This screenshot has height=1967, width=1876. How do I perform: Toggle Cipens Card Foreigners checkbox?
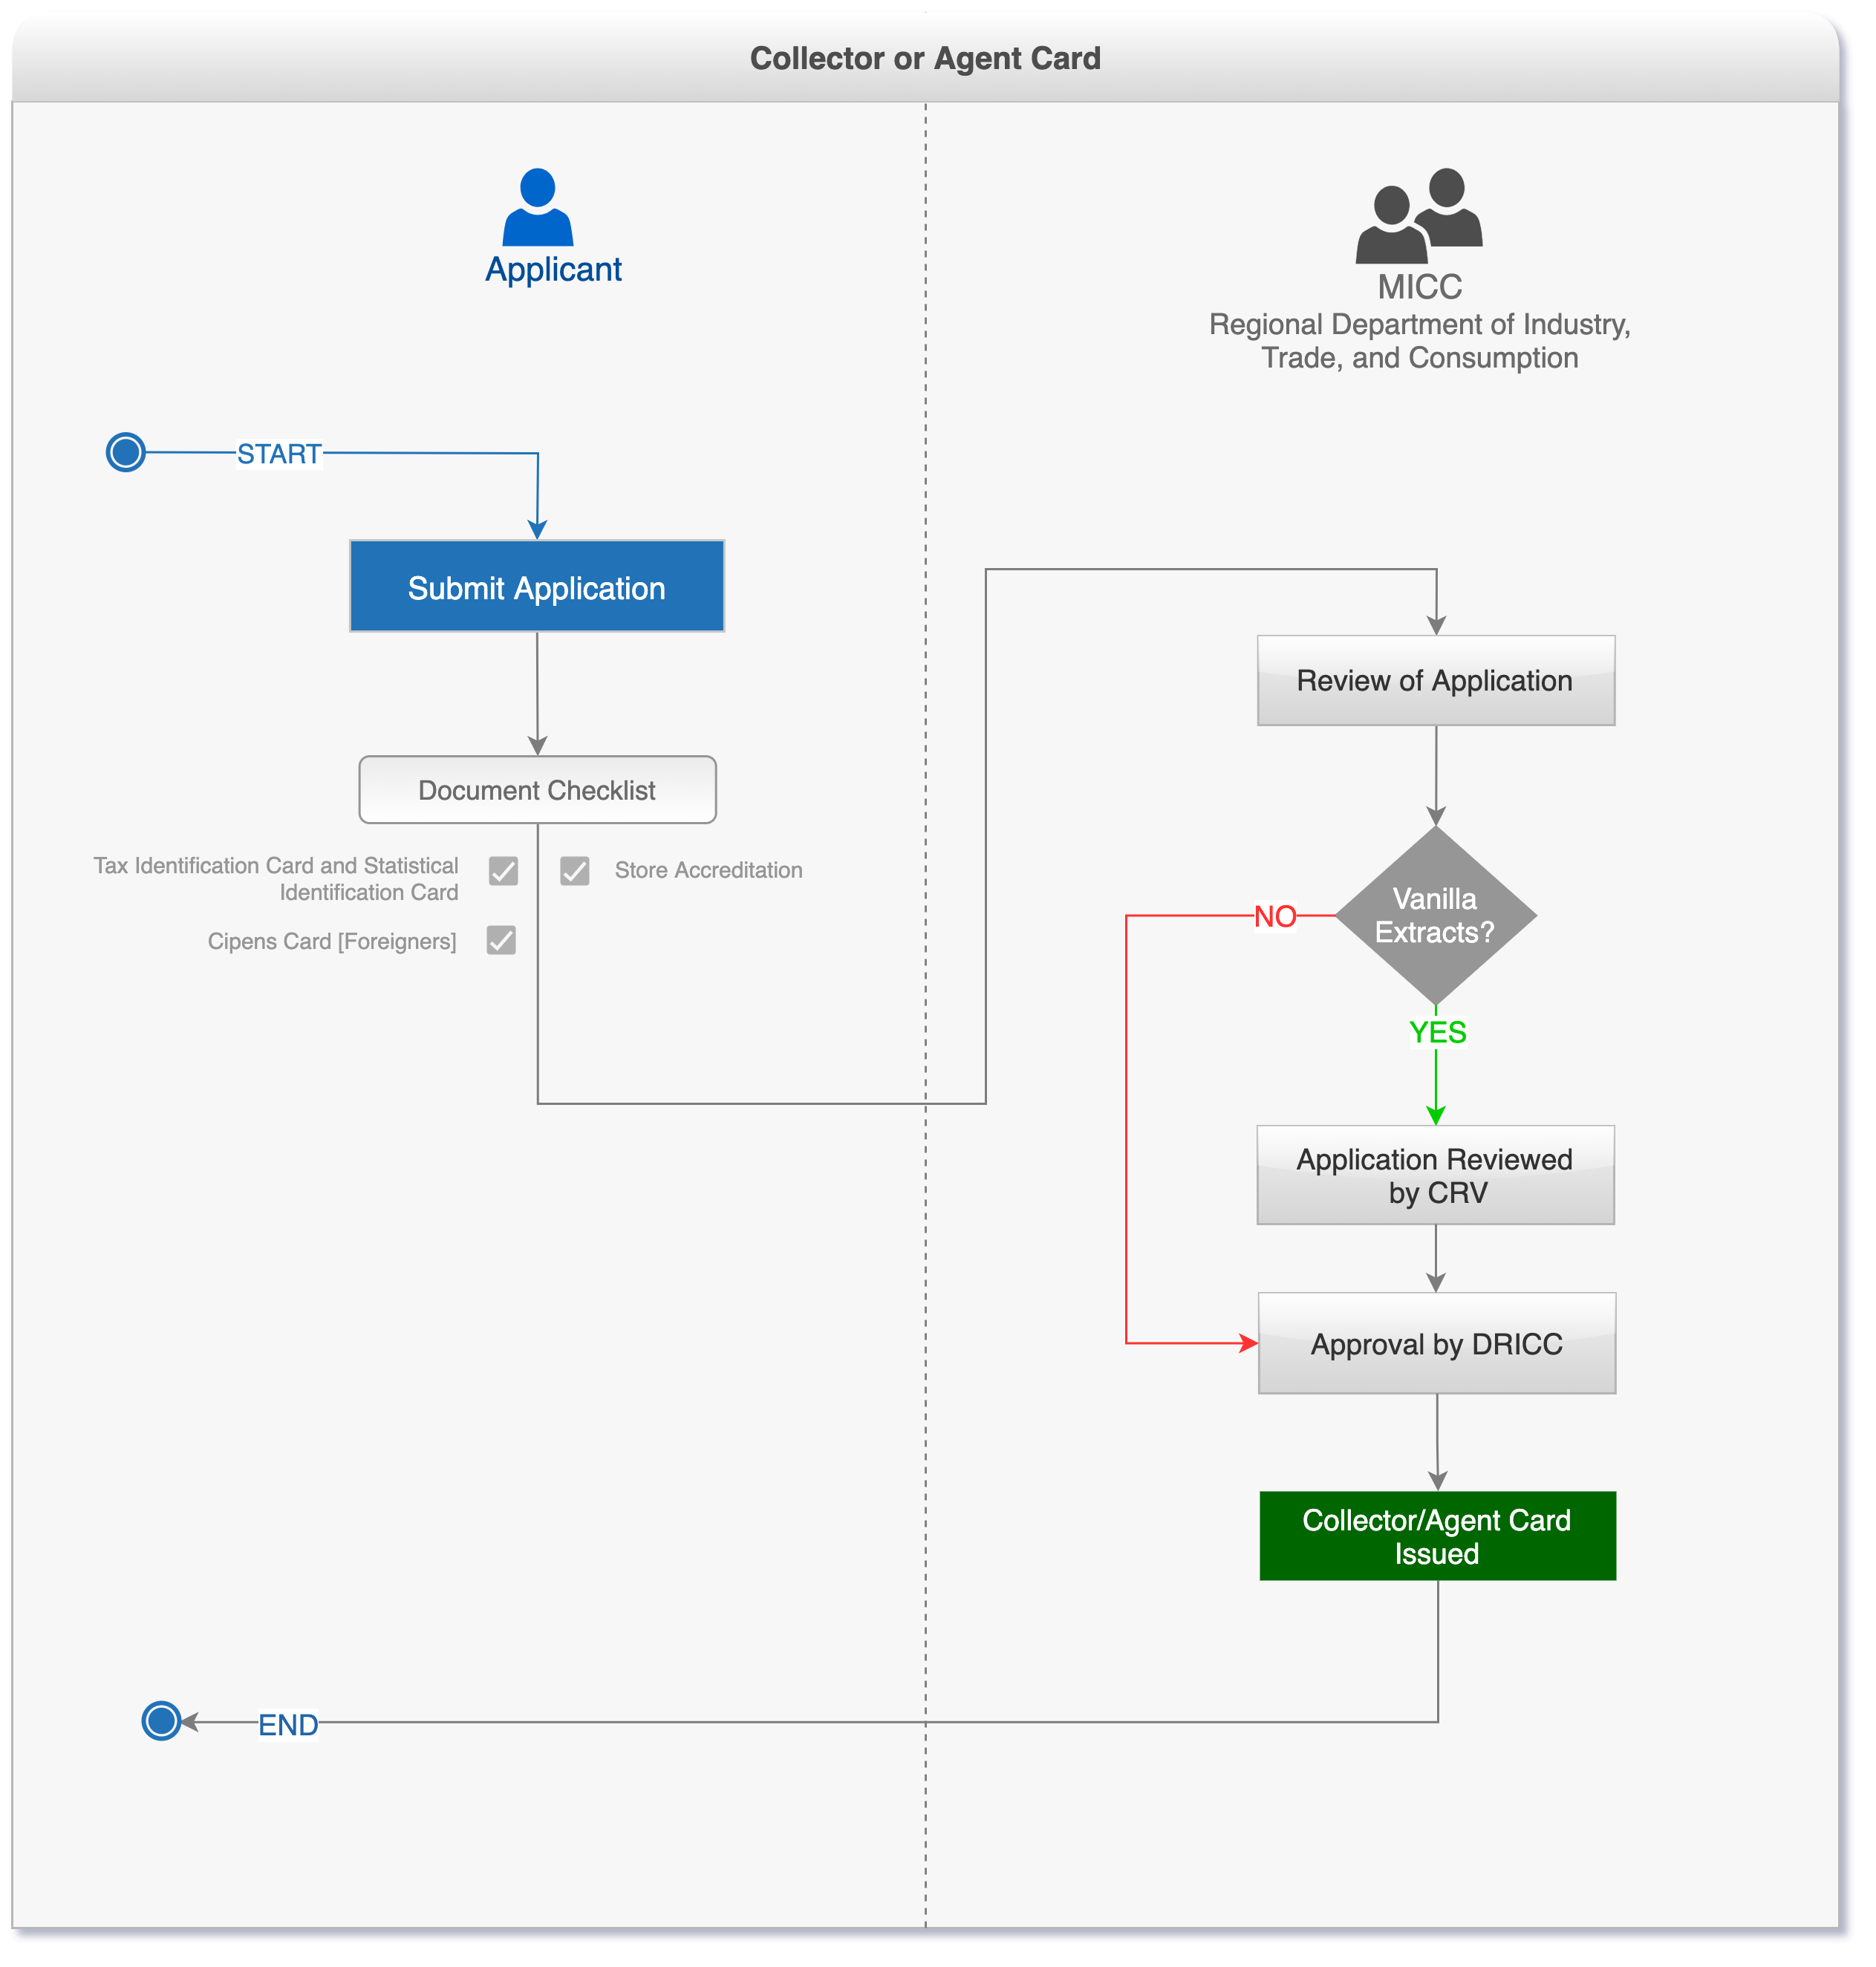501,940
